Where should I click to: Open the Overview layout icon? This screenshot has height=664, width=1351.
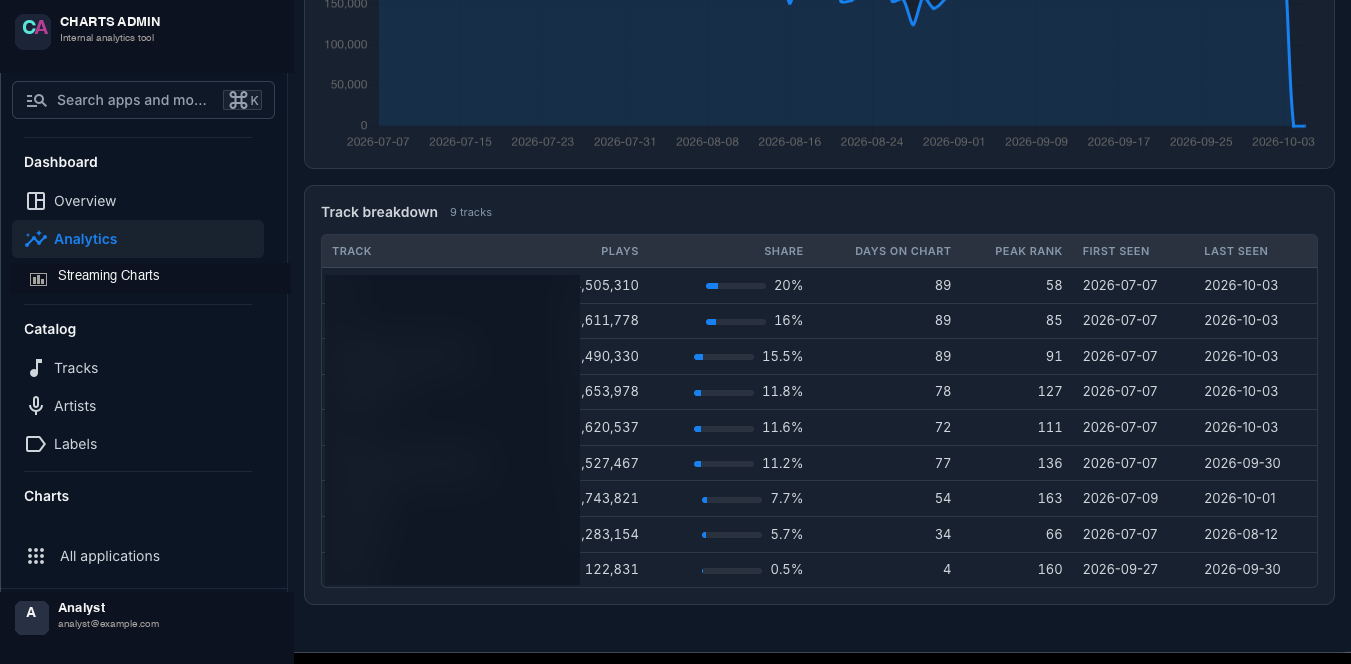pyautogui.click(x=36, y=201)
